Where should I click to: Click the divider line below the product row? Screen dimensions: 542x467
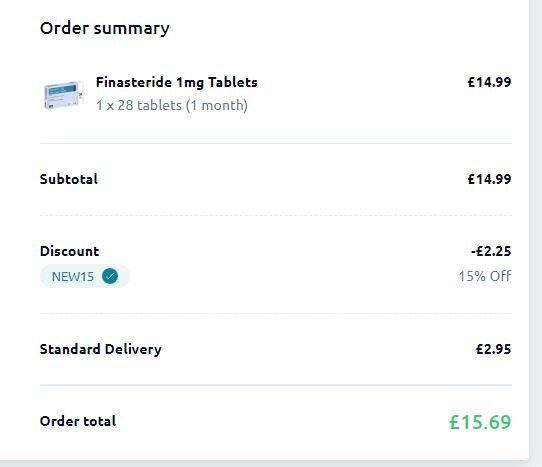(x=276, y=143)
